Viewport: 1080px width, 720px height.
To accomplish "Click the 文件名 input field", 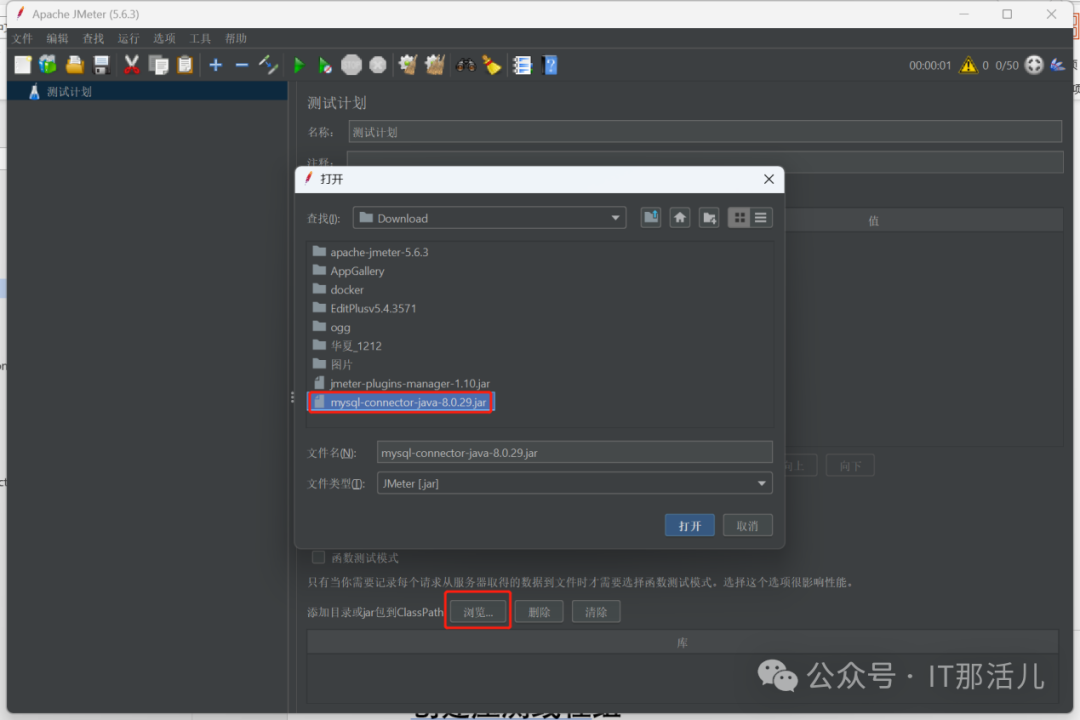I will pos(574,453).
